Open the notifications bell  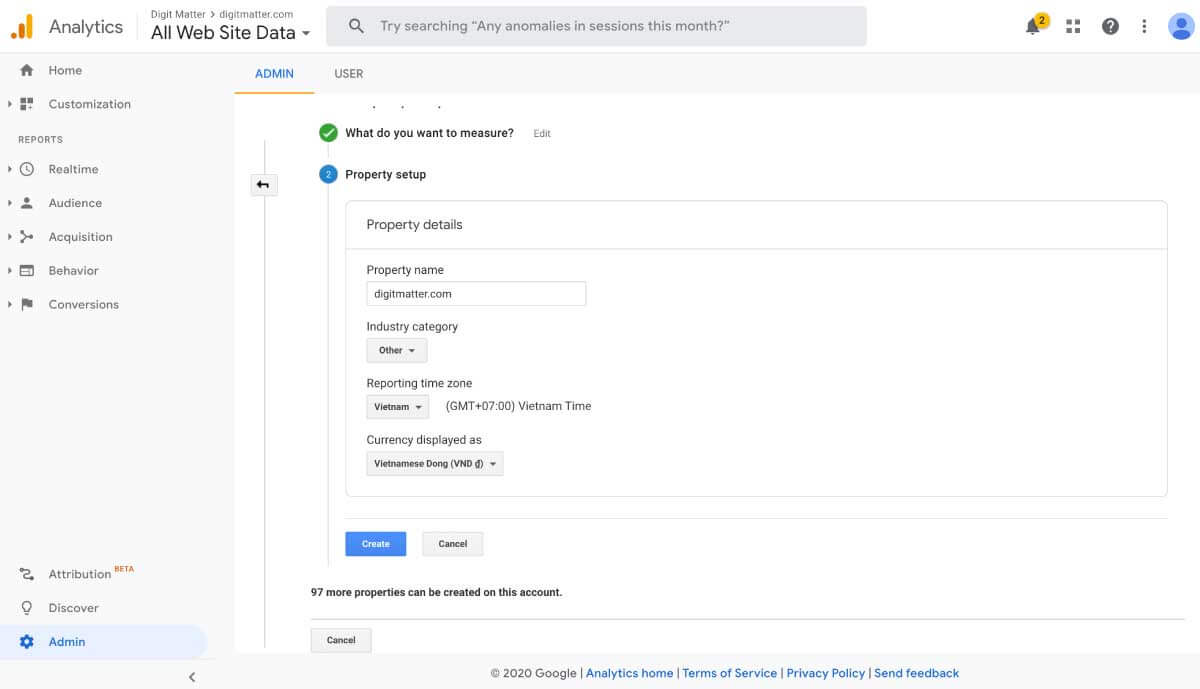pos(1031,26)
